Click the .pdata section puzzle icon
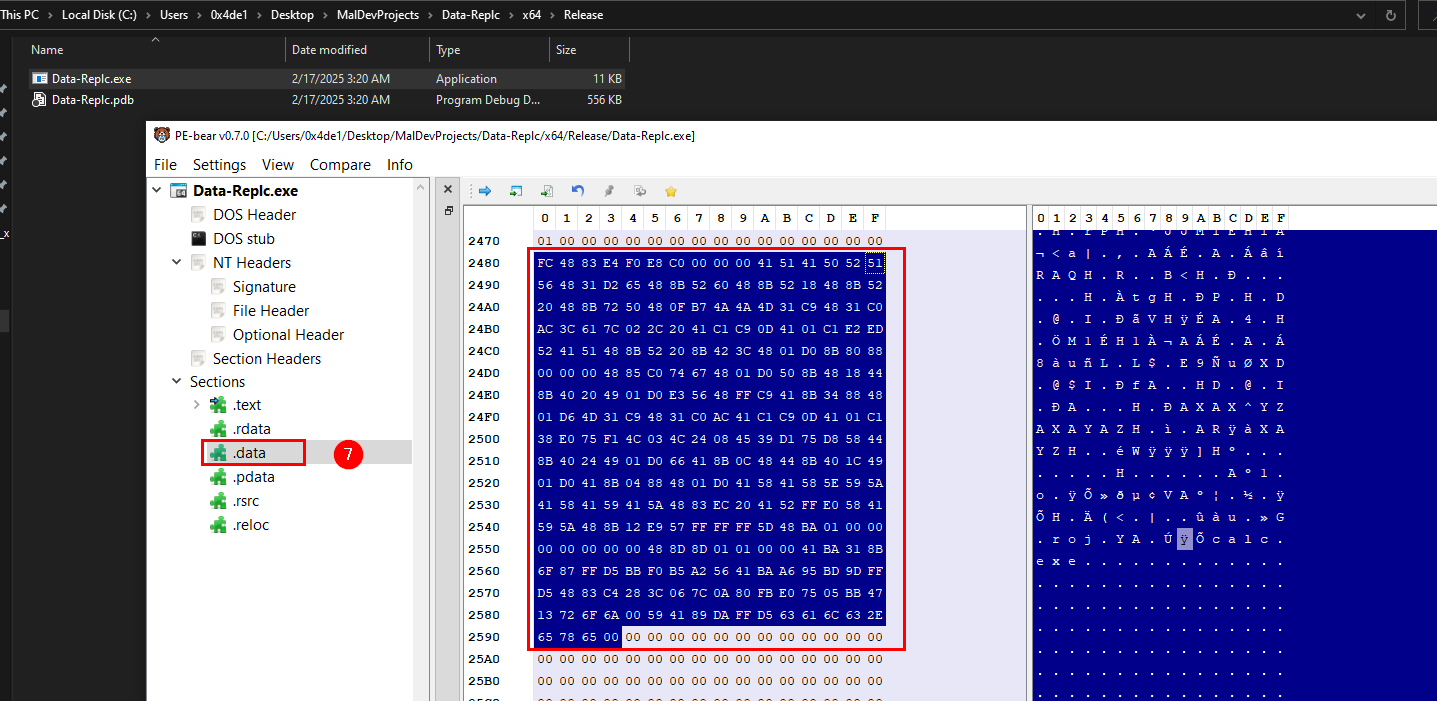Image resolution: width=1437 pixels, height=701 pixels. [218, 477]
